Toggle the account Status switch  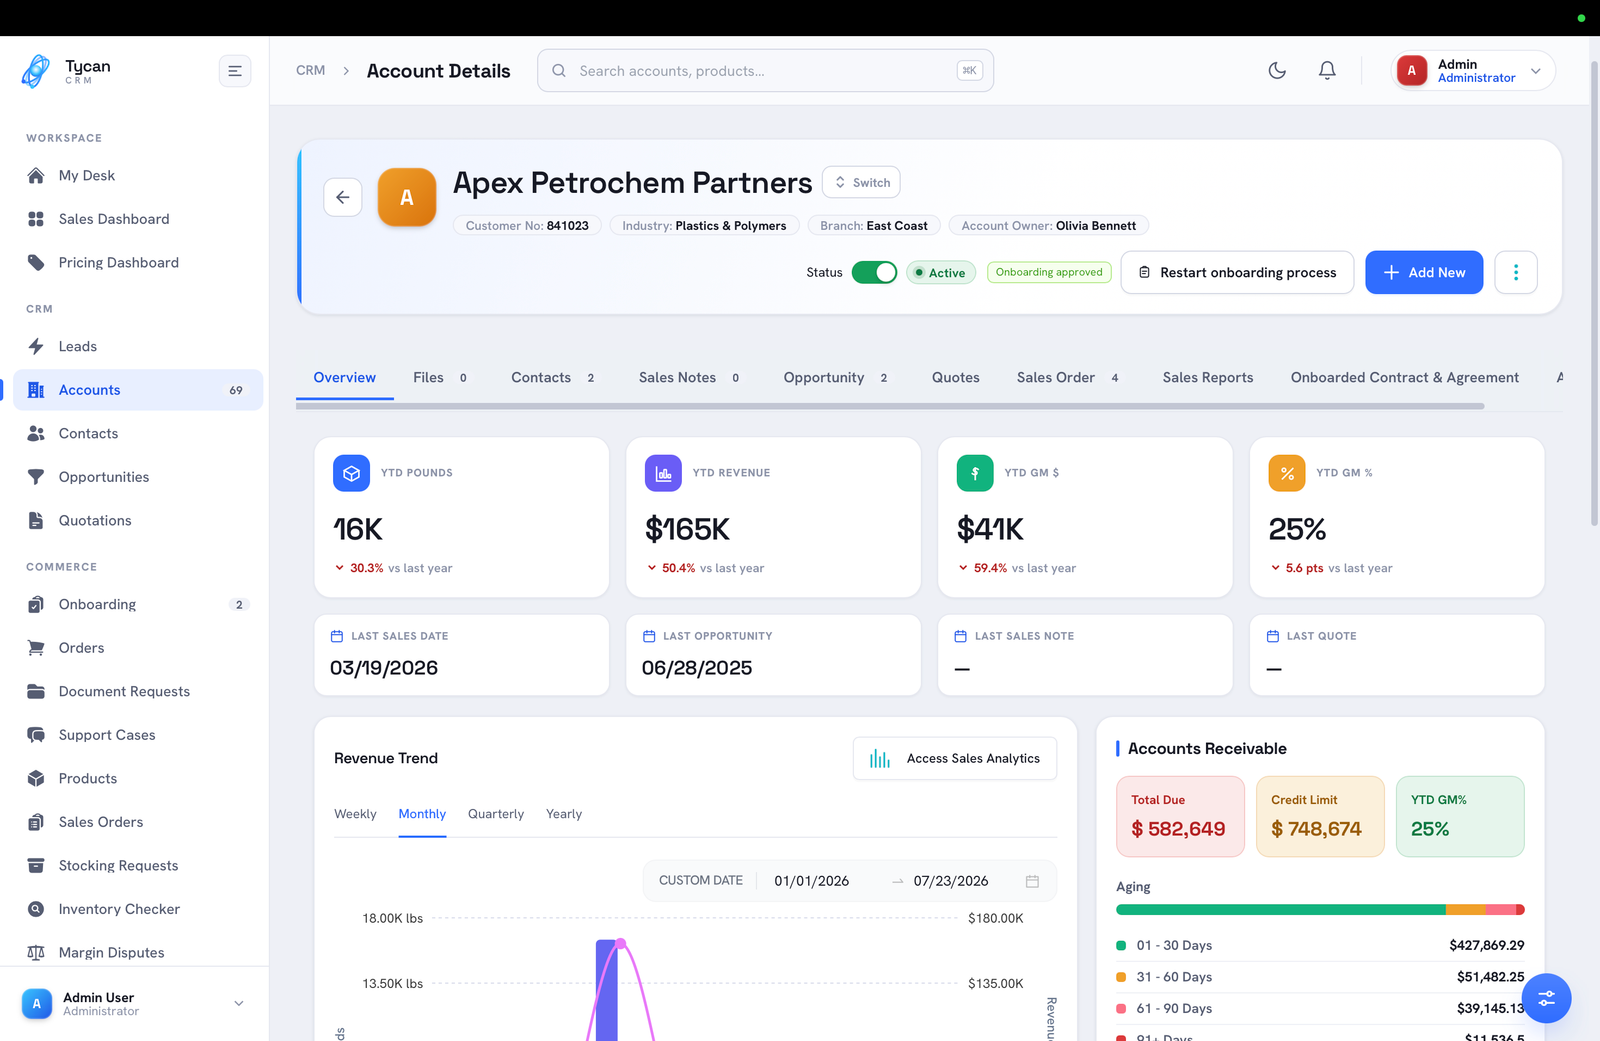pos(874,272)
